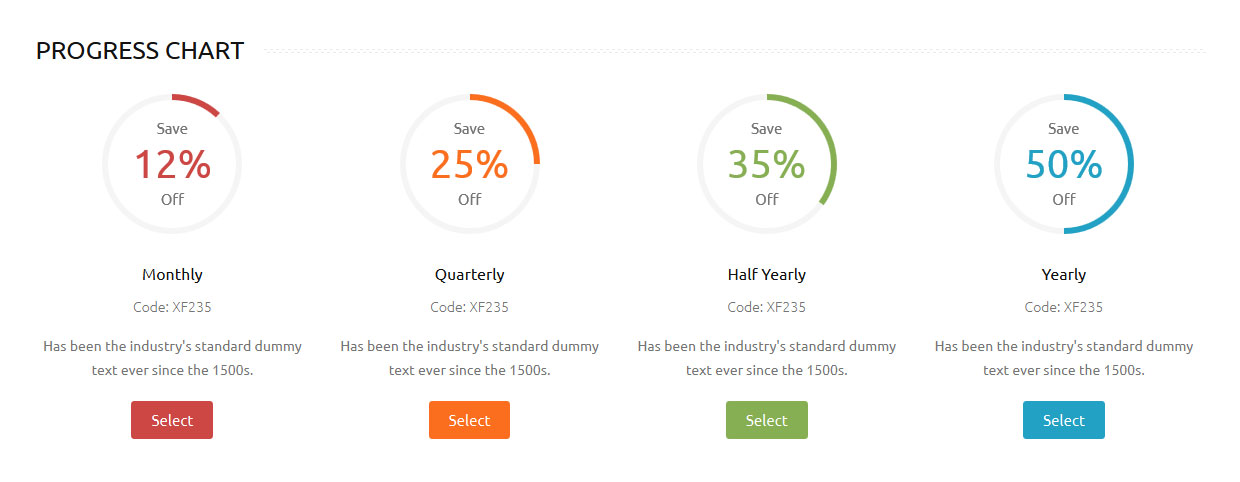1240x482 pixels.
Task: Choose the green Half Yearly Select button
Action: 766,420
